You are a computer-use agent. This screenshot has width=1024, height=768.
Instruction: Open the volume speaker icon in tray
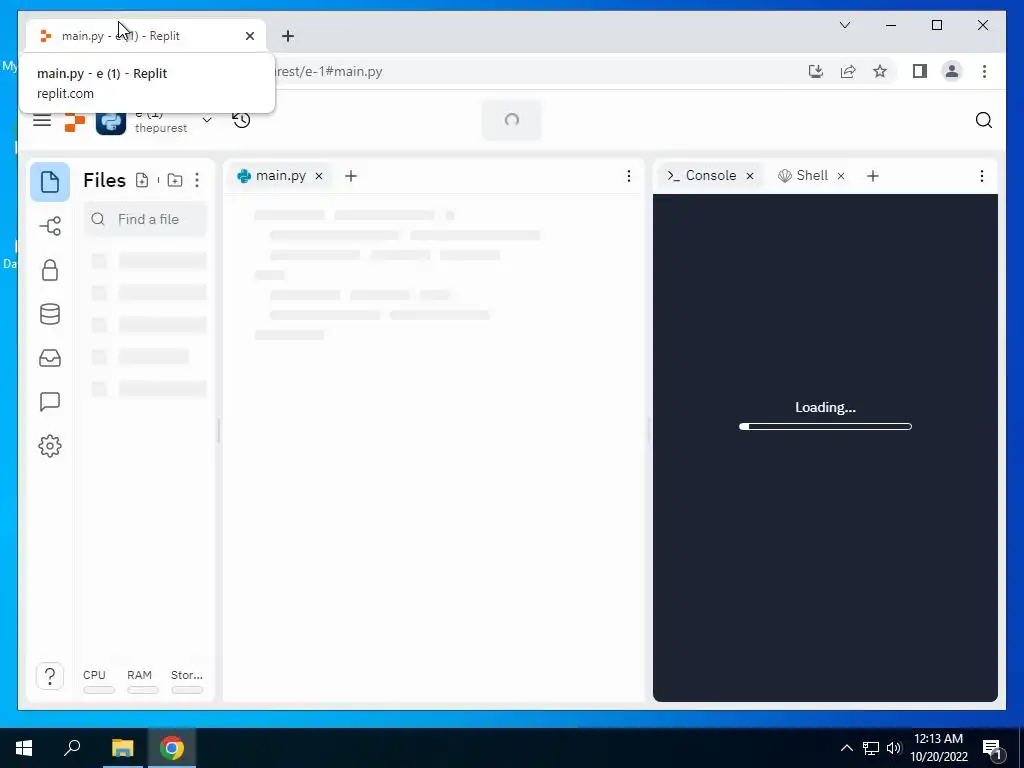[893, 748]
